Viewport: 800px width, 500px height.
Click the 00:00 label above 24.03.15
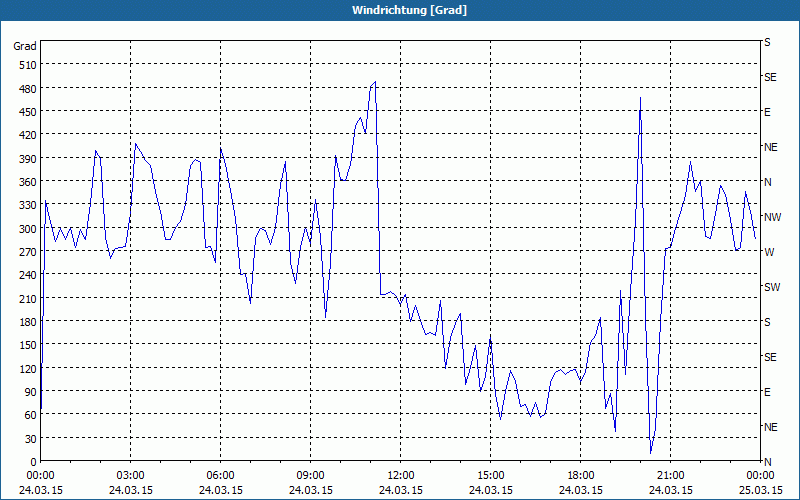pos(40,476)
